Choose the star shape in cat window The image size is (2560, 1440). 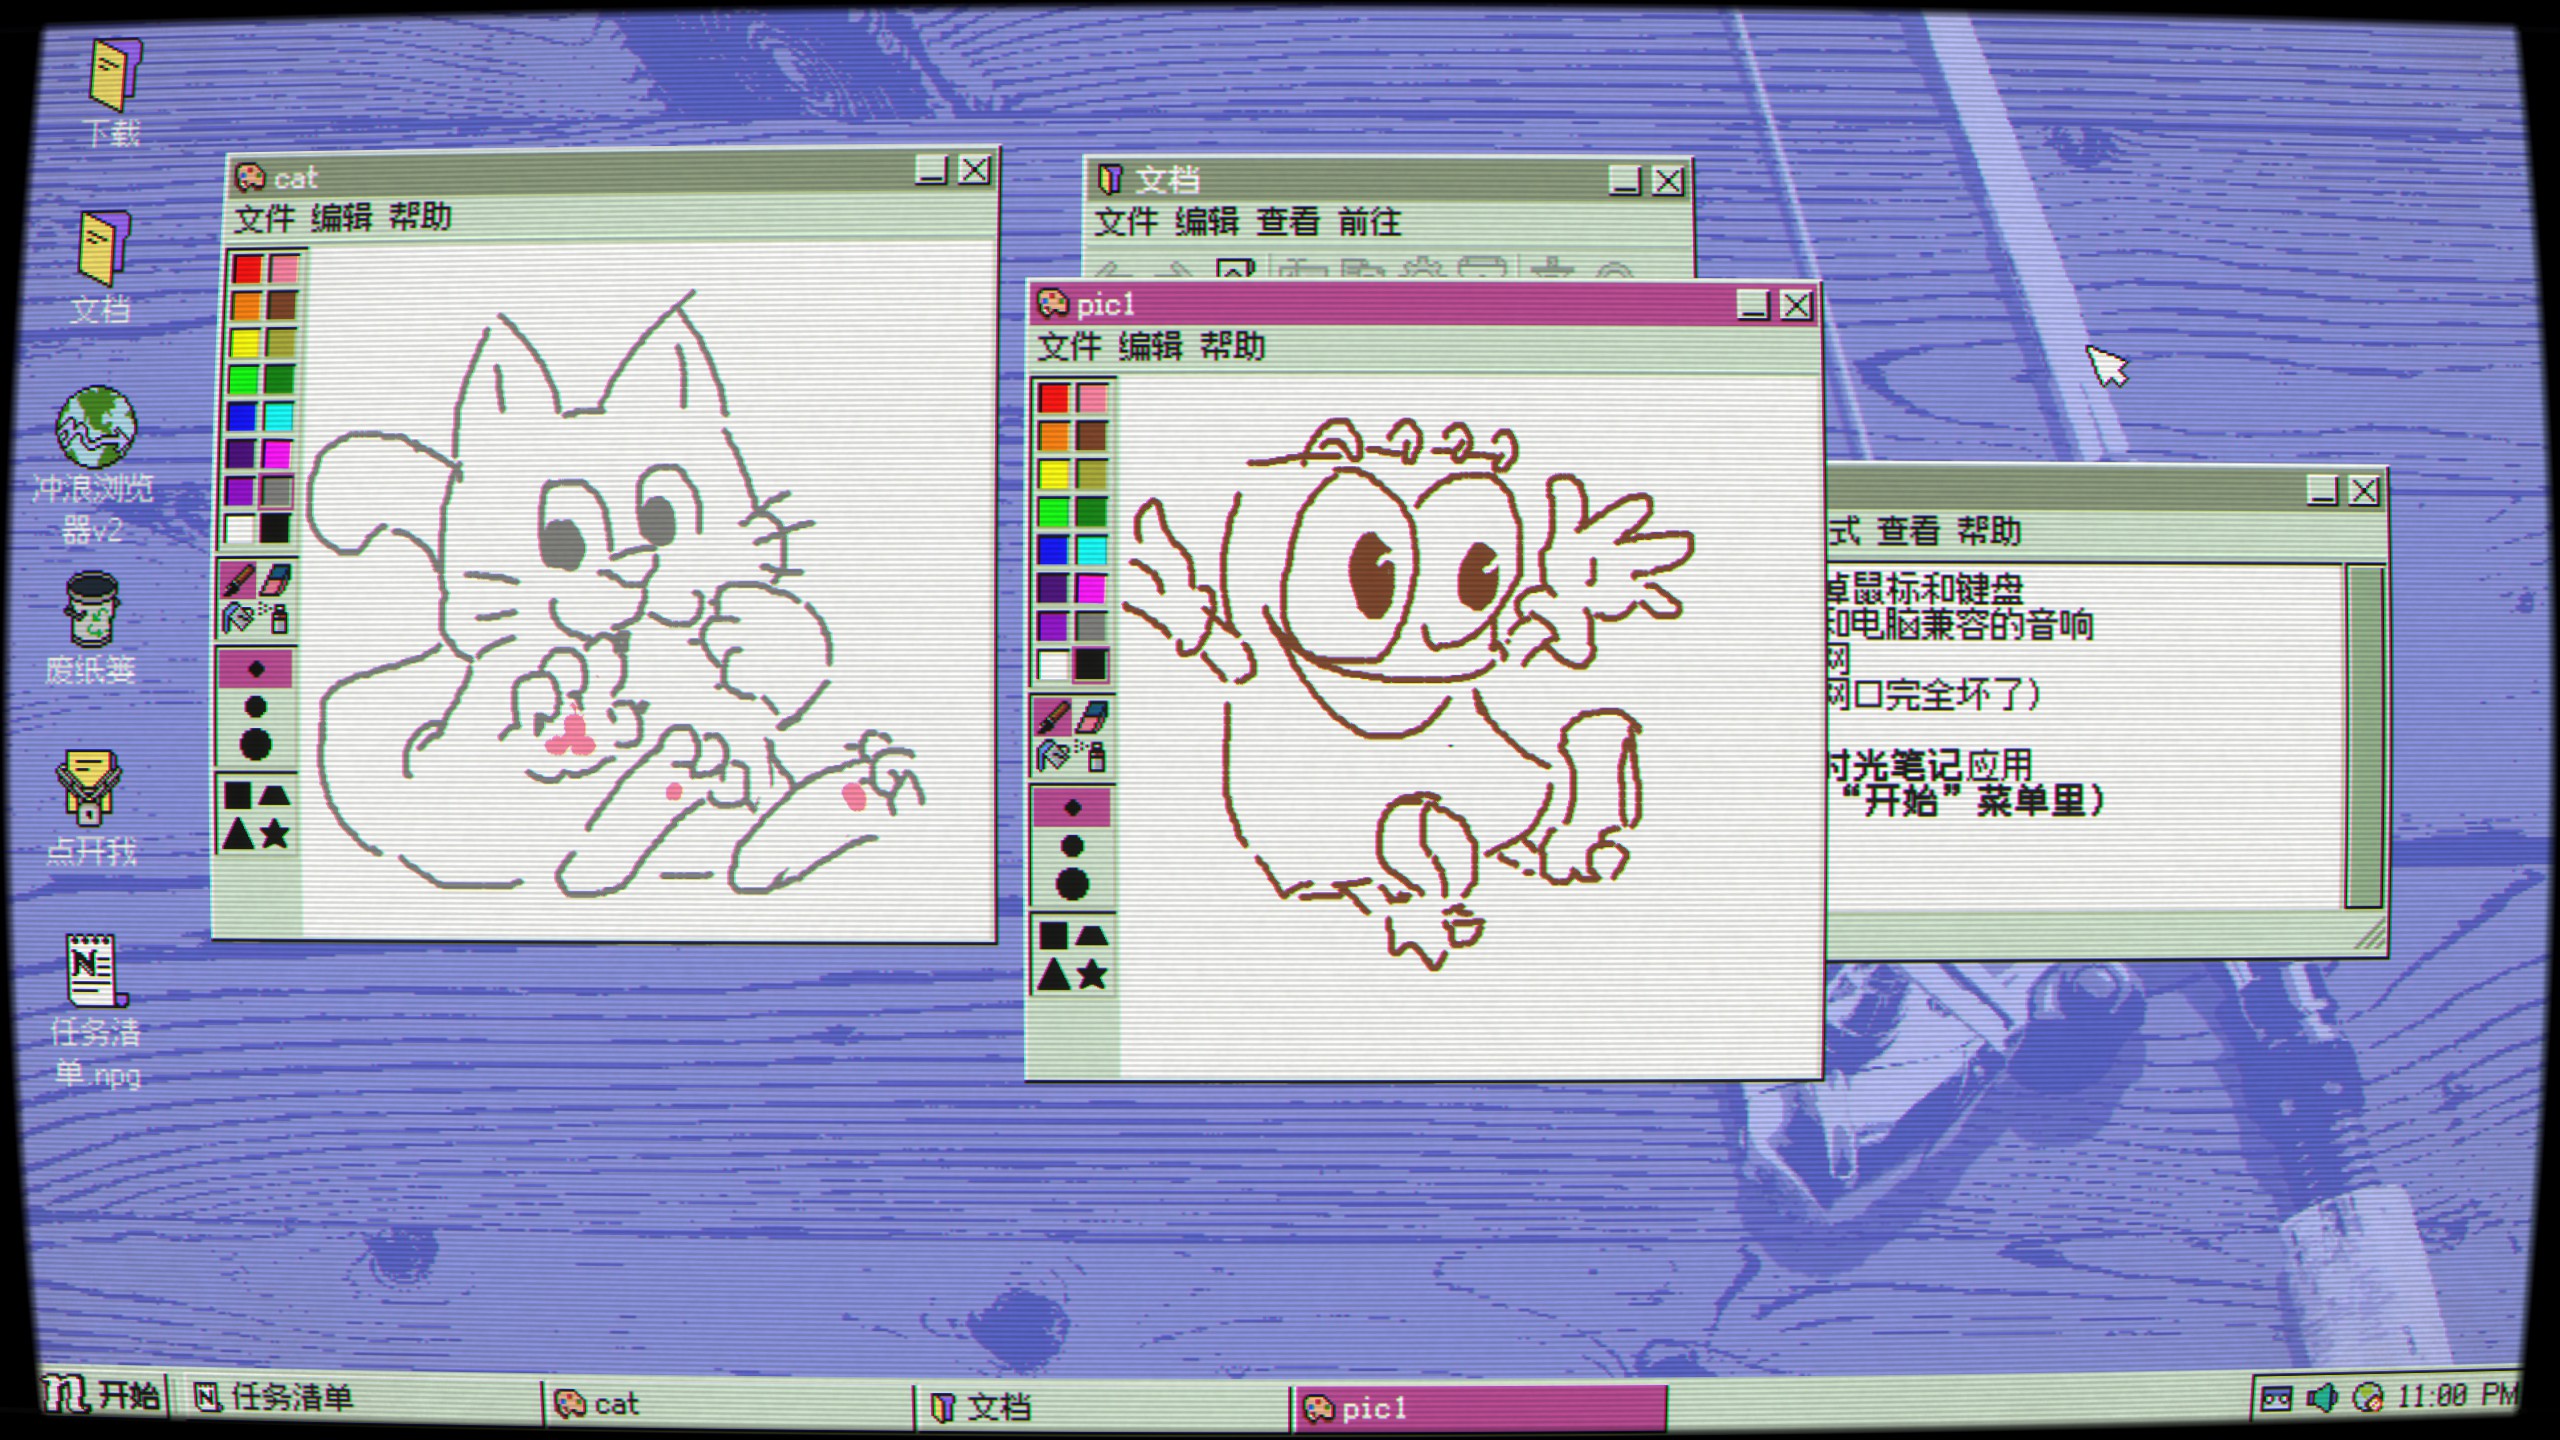point(275,833)
